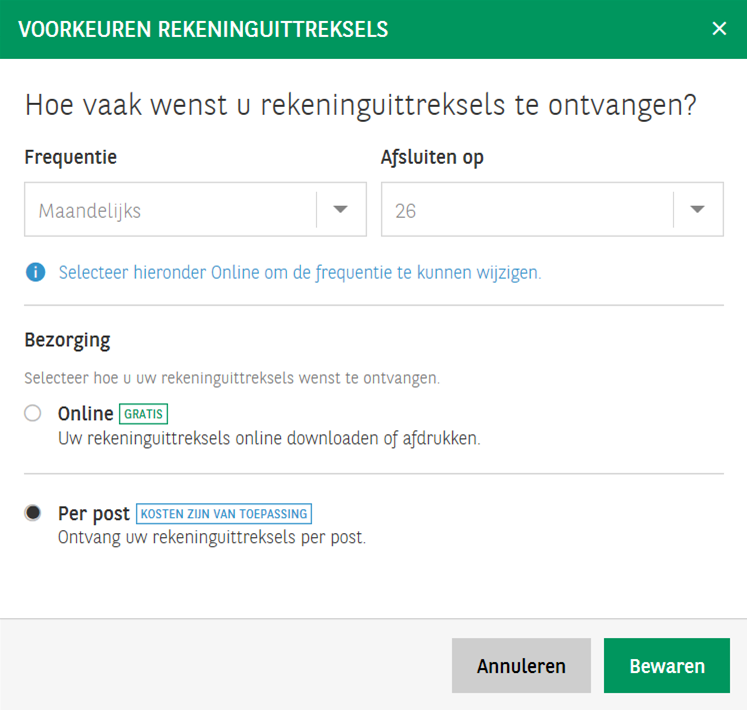Click the Online option label

coord(85,414)
